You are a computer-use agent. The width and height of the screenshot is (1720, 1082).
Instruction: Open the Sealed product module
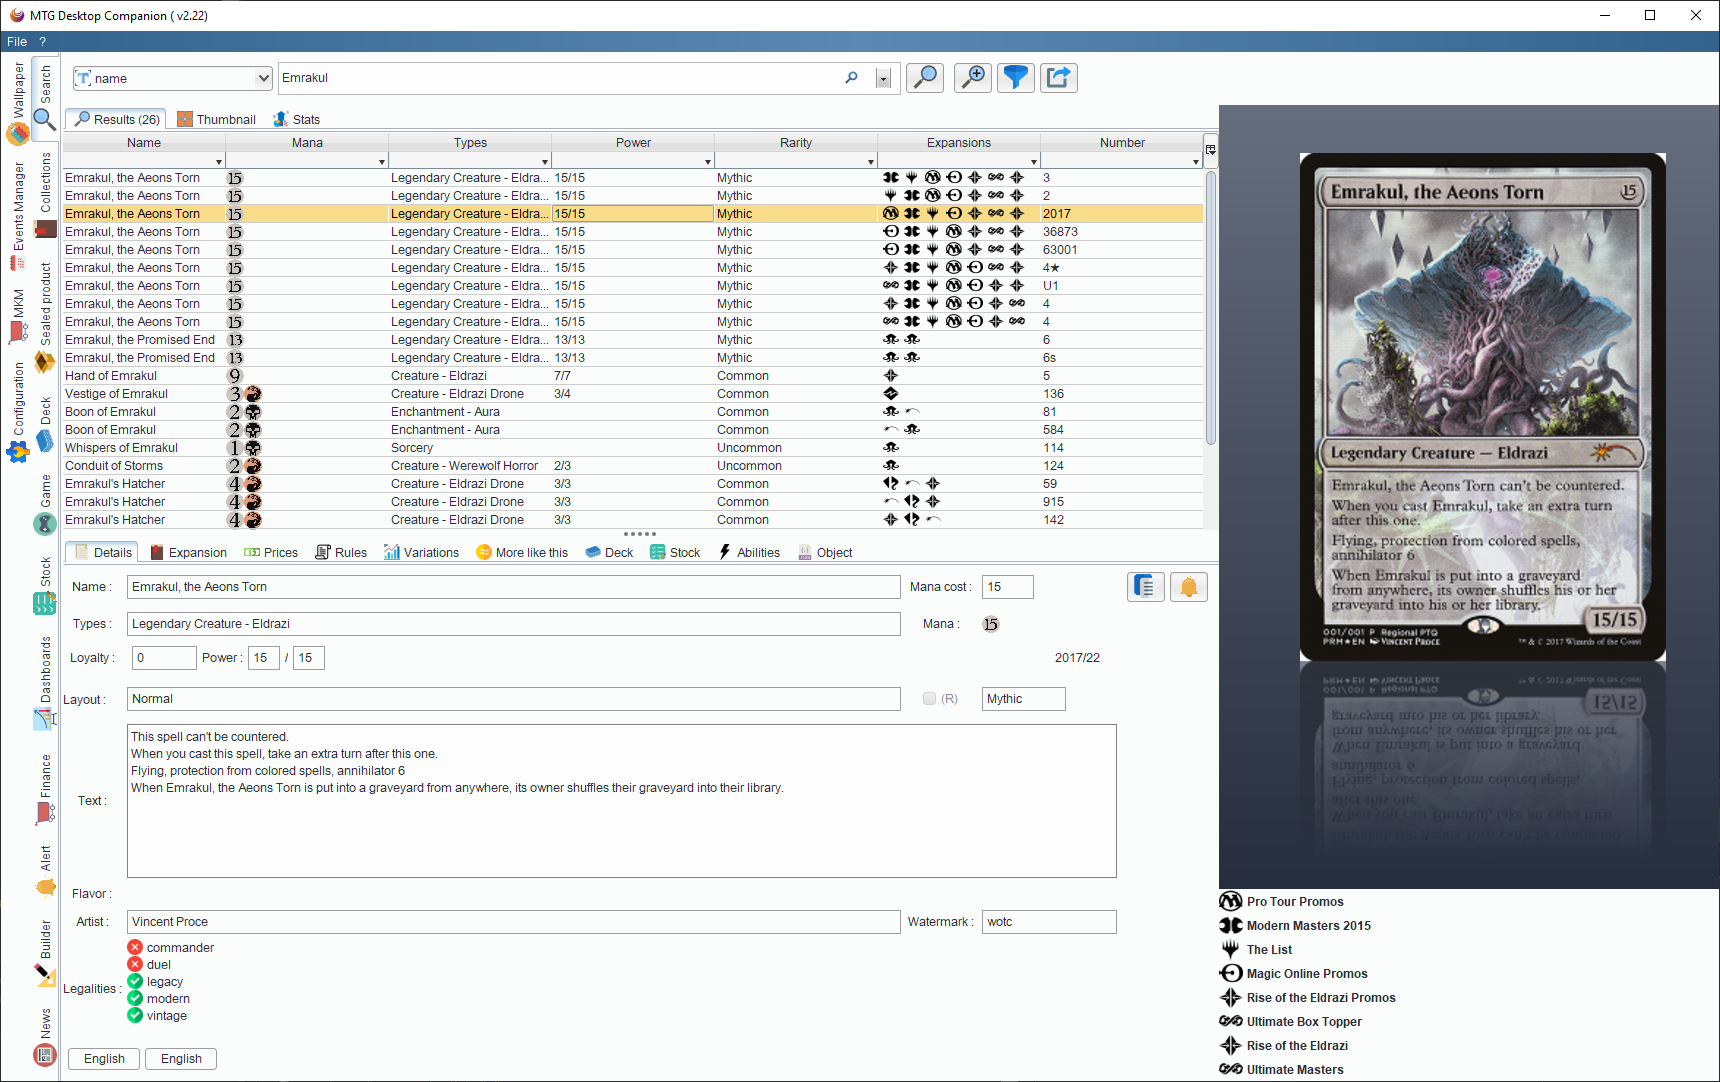pyautogui.click(x=45, y=318)
